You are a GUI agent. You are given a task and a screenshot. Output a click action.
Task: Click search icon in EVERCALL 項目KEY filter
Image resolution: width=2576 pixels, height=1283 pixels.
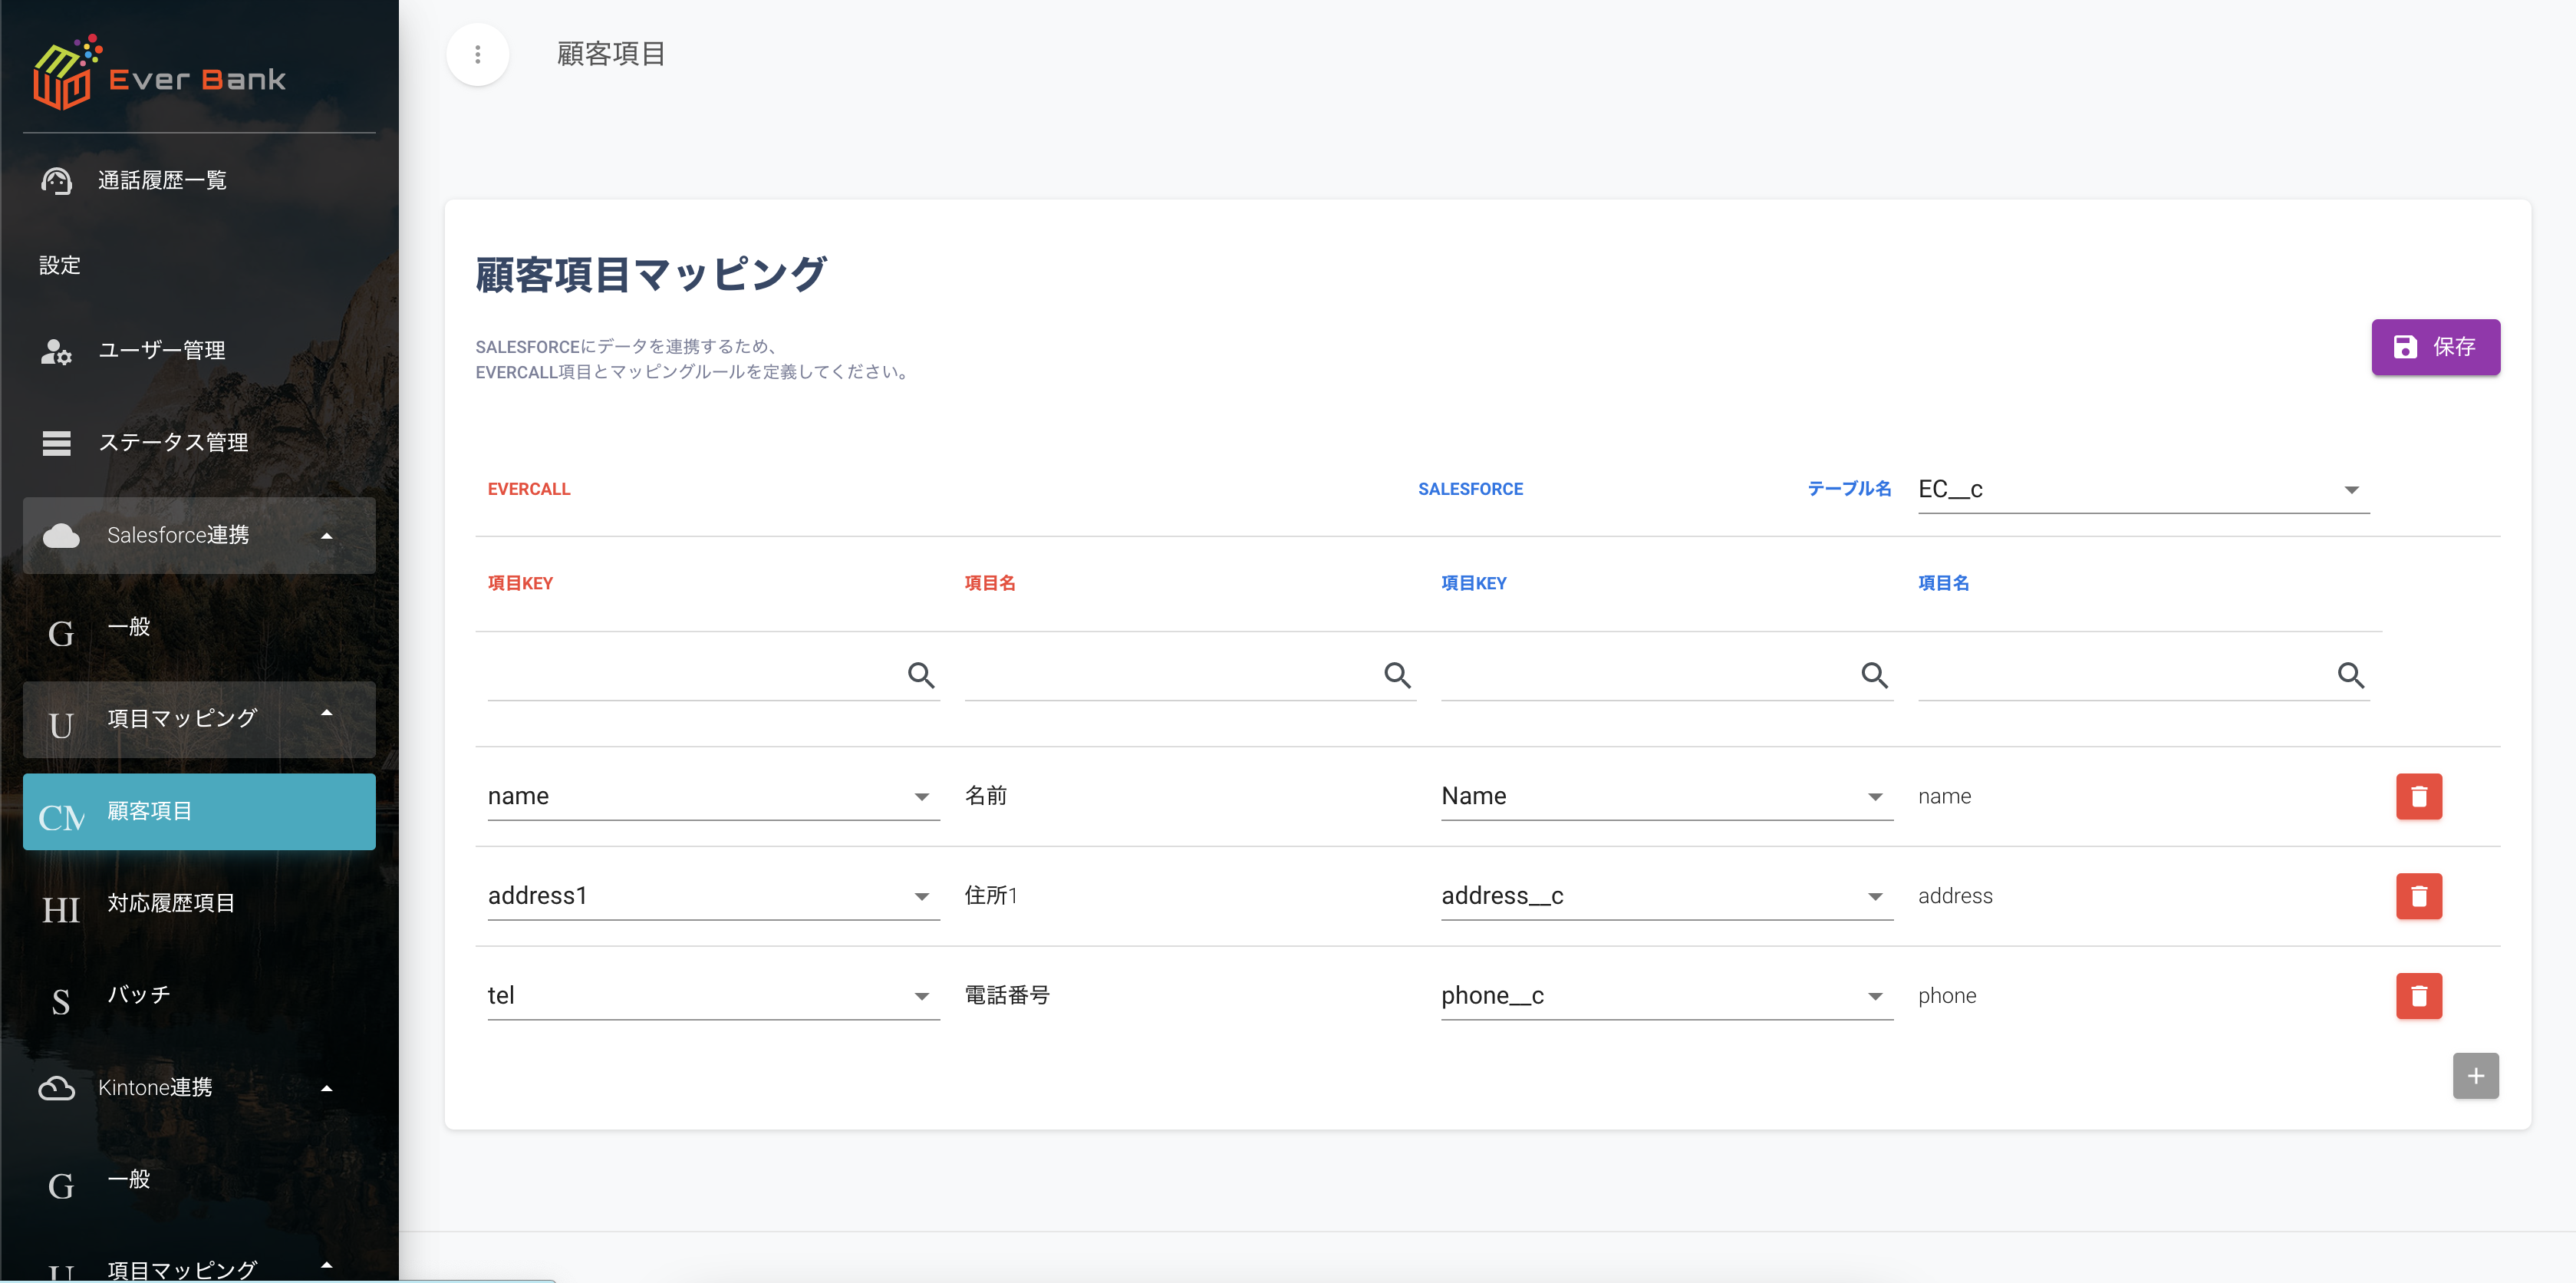(921, 675)
